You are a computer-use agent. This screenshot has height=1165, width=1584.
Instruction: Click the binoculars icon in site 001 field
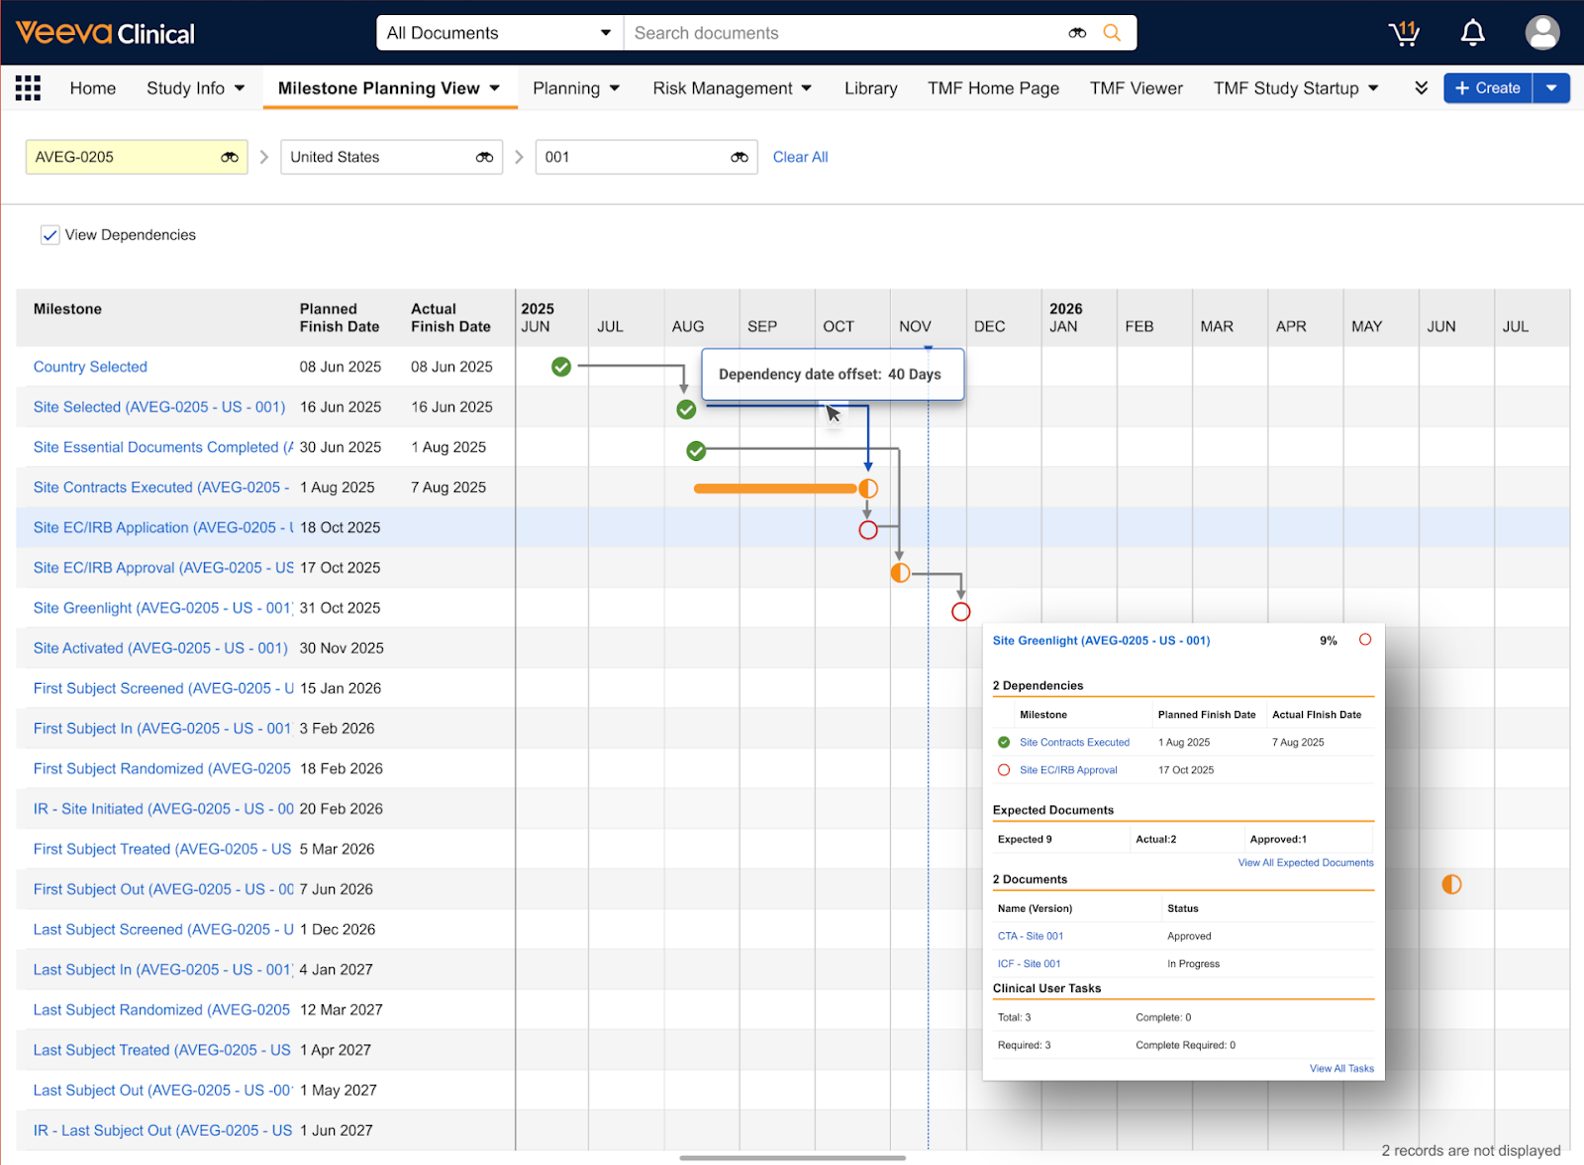click(739, 157)
